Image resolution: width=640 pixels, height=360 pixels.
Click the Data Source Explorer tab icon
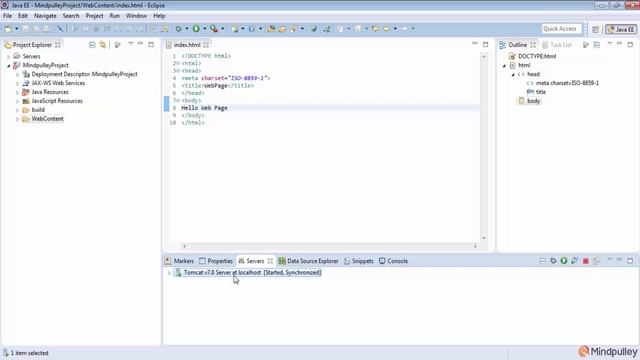(x=282, y=261)
